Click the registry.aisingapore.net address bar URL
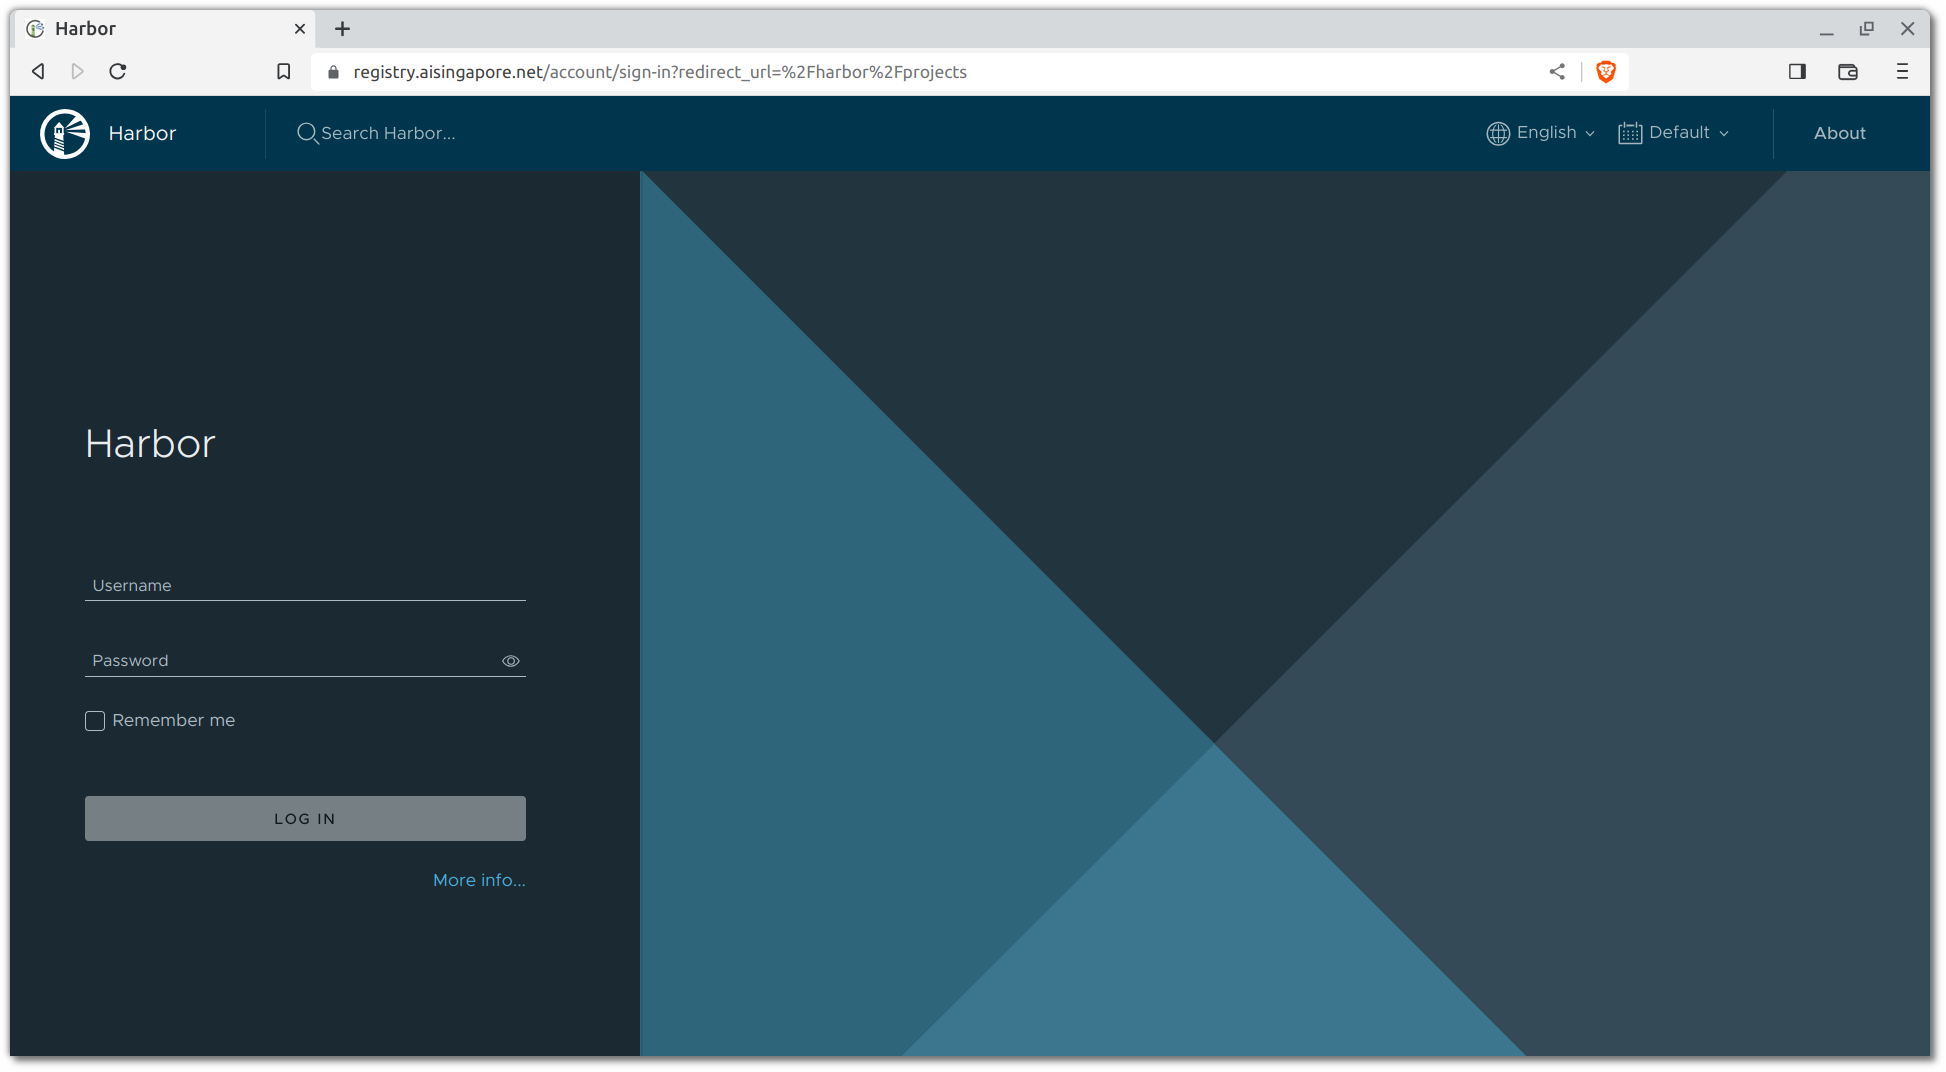The image size is (1946, 1072). [659, 72]
